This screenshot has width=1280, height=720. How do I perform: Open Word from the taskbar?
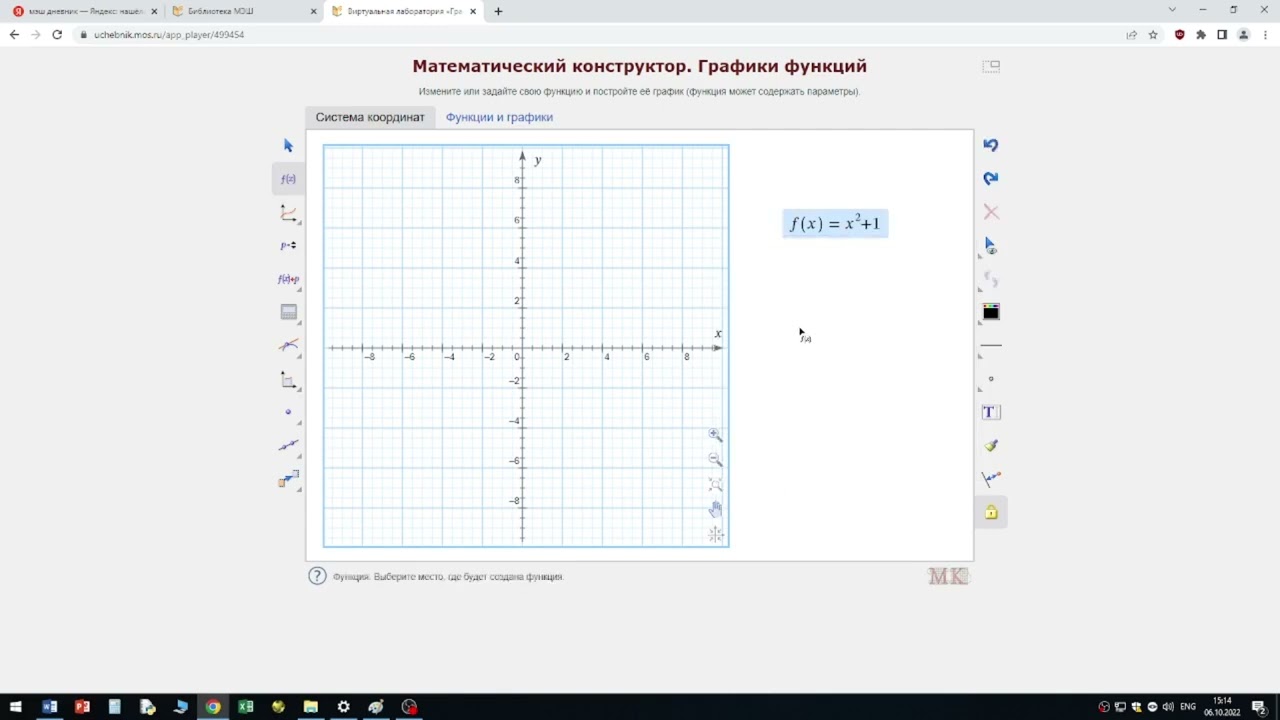pos(49,707)
